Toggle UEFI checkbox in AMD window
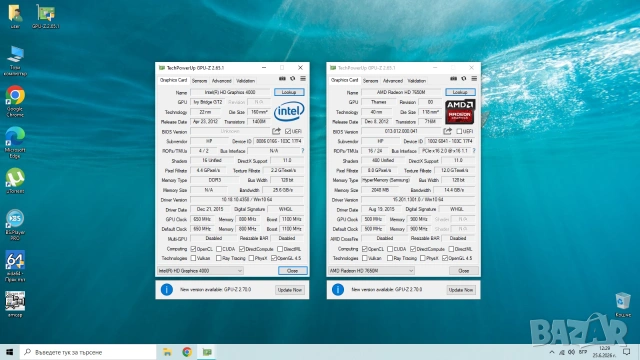Viewport: 640px width, 360px height. [459, 131]
